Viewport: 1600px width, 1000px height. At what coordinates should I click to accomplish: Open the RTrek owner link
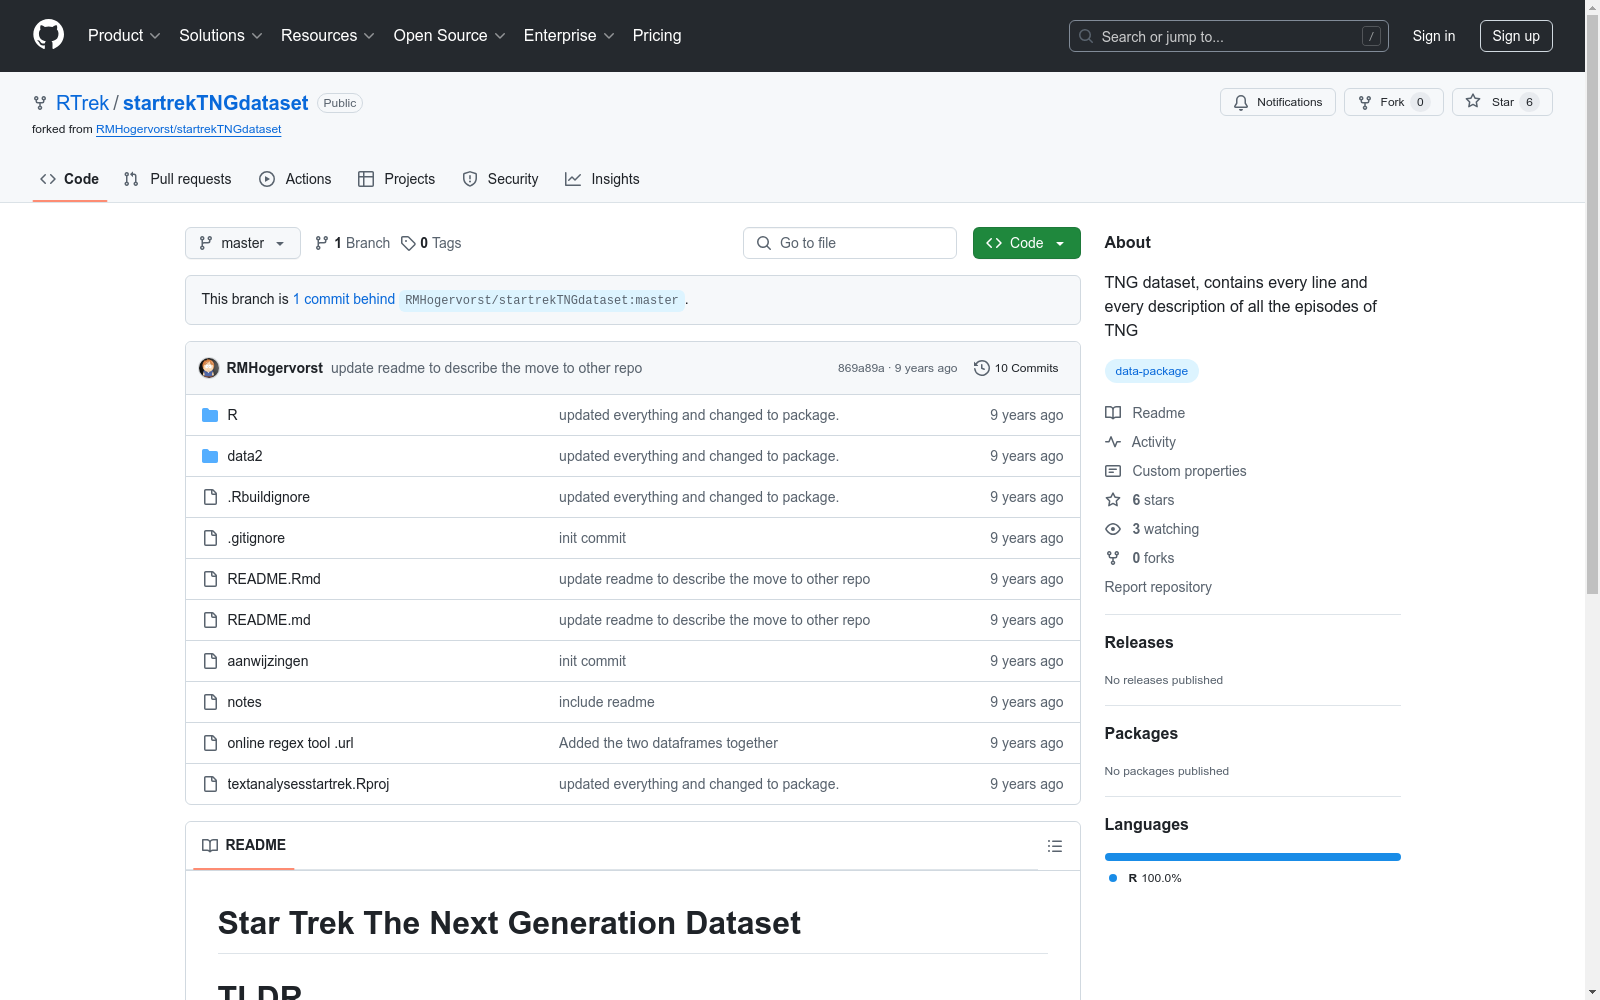(82, 103)
